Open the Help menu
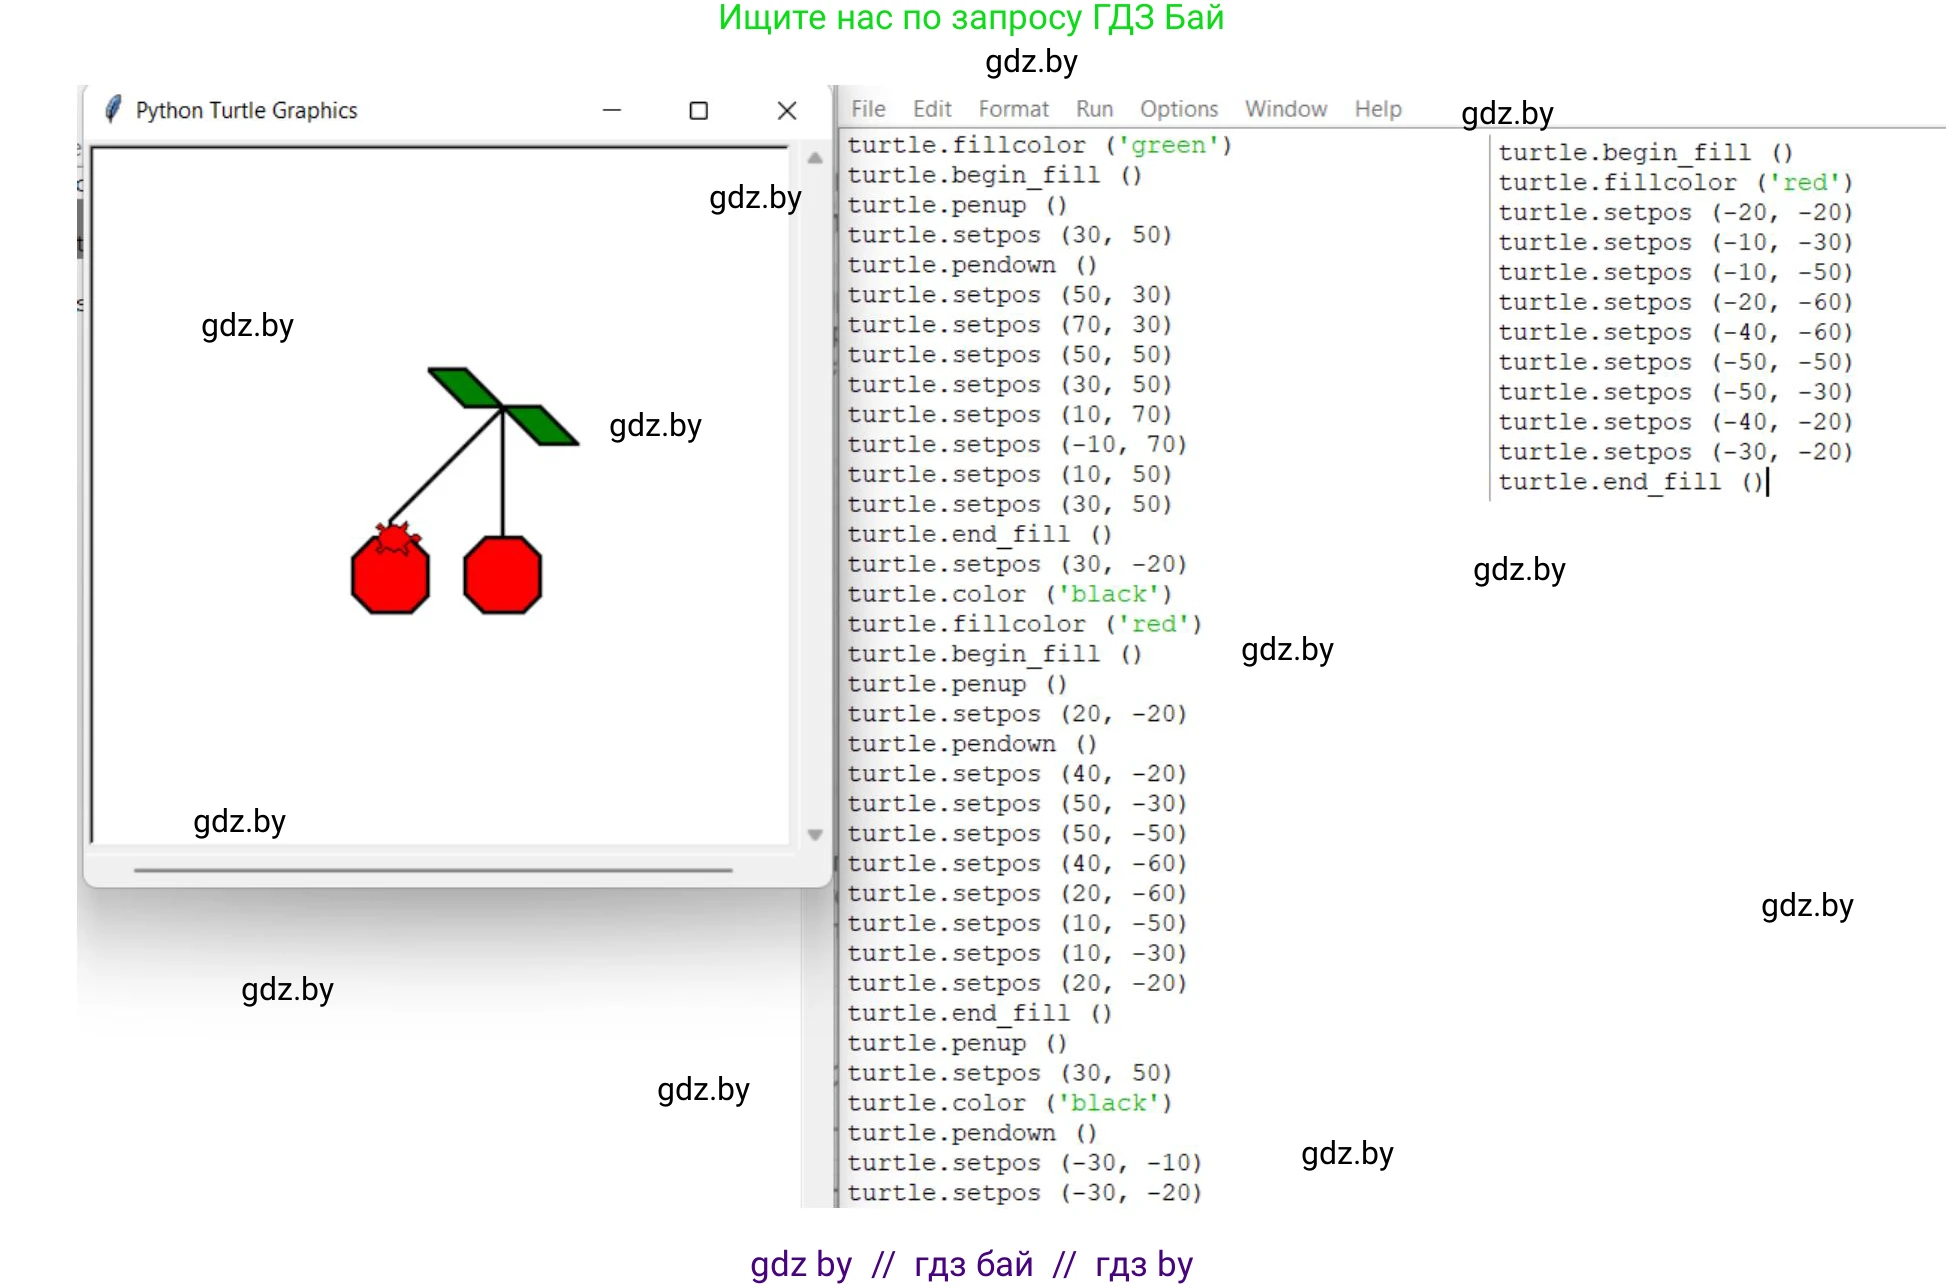Screen dimensions: 1946x1287 pyautogui.click(x=1378, y=109)
